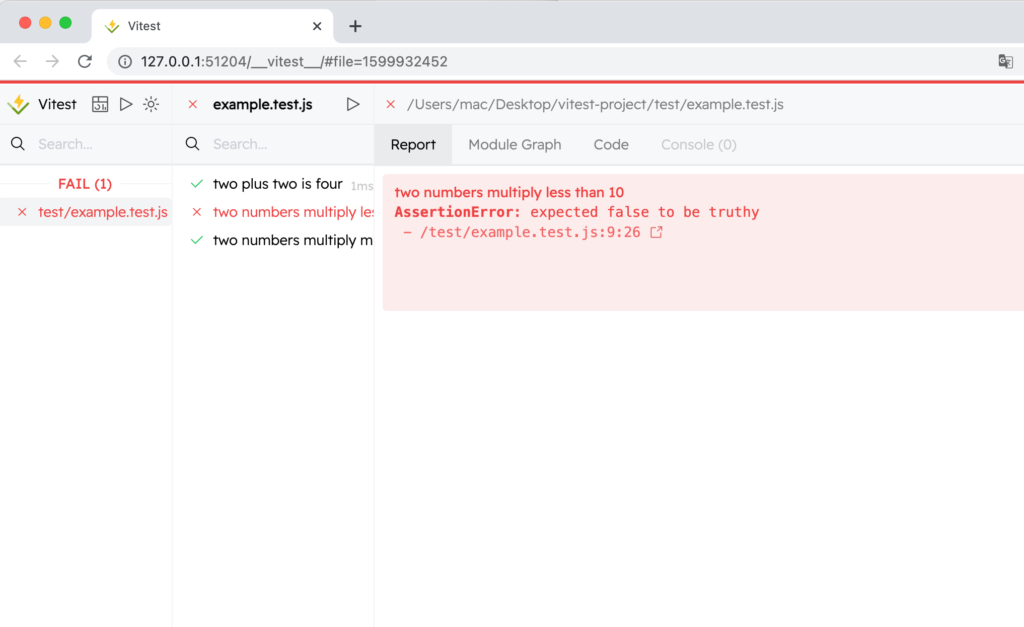Click the Vitest logo icon
1024x627 pixels.
(18, 104)
